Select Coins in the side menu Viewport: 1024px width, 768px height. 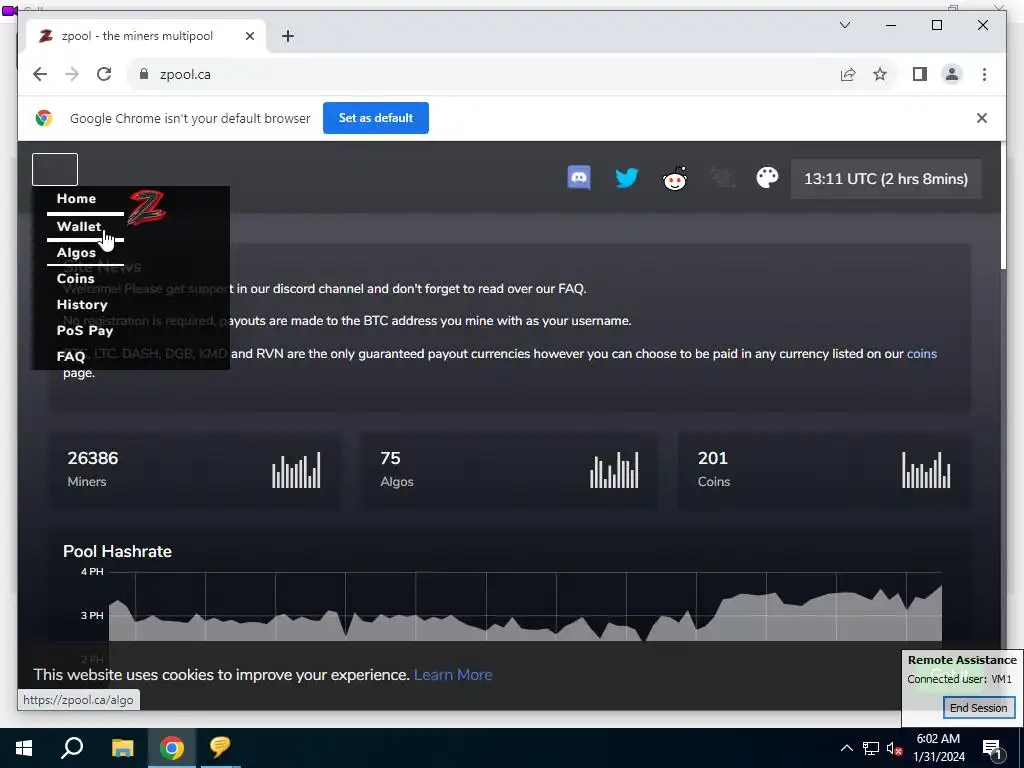pyautogui.click(x=76, y=279)
